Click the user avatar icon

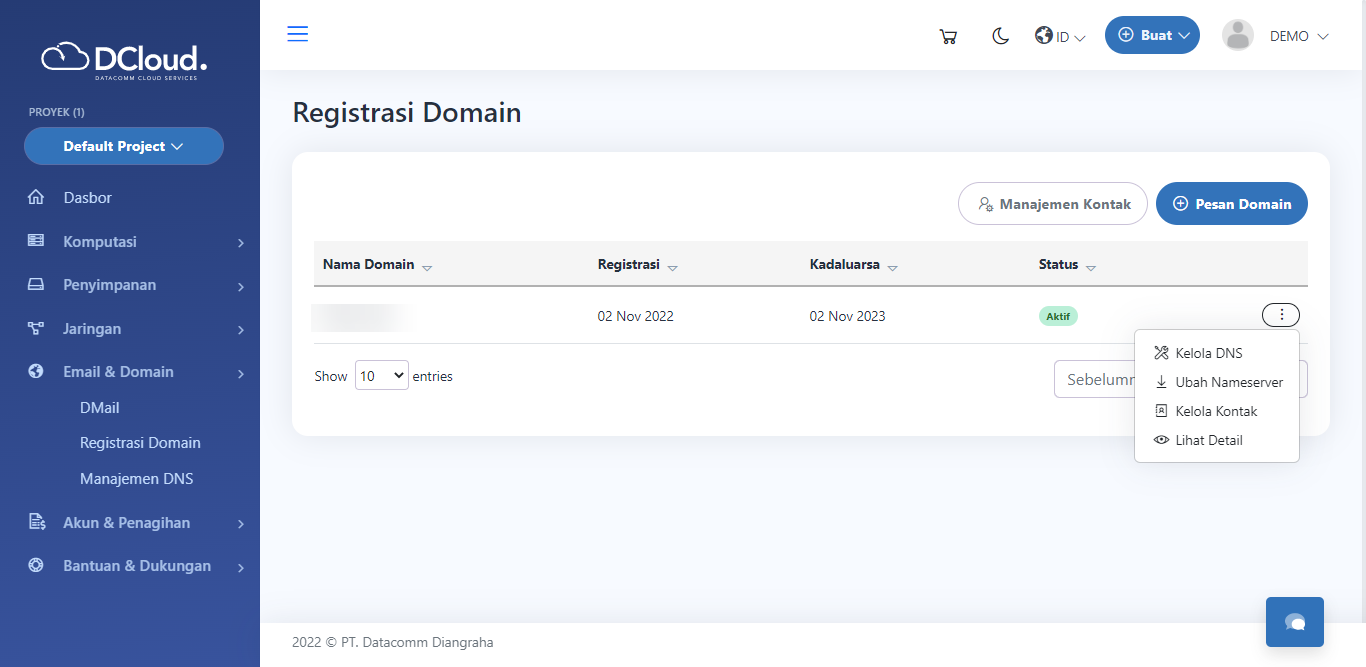click(1238, 35)
